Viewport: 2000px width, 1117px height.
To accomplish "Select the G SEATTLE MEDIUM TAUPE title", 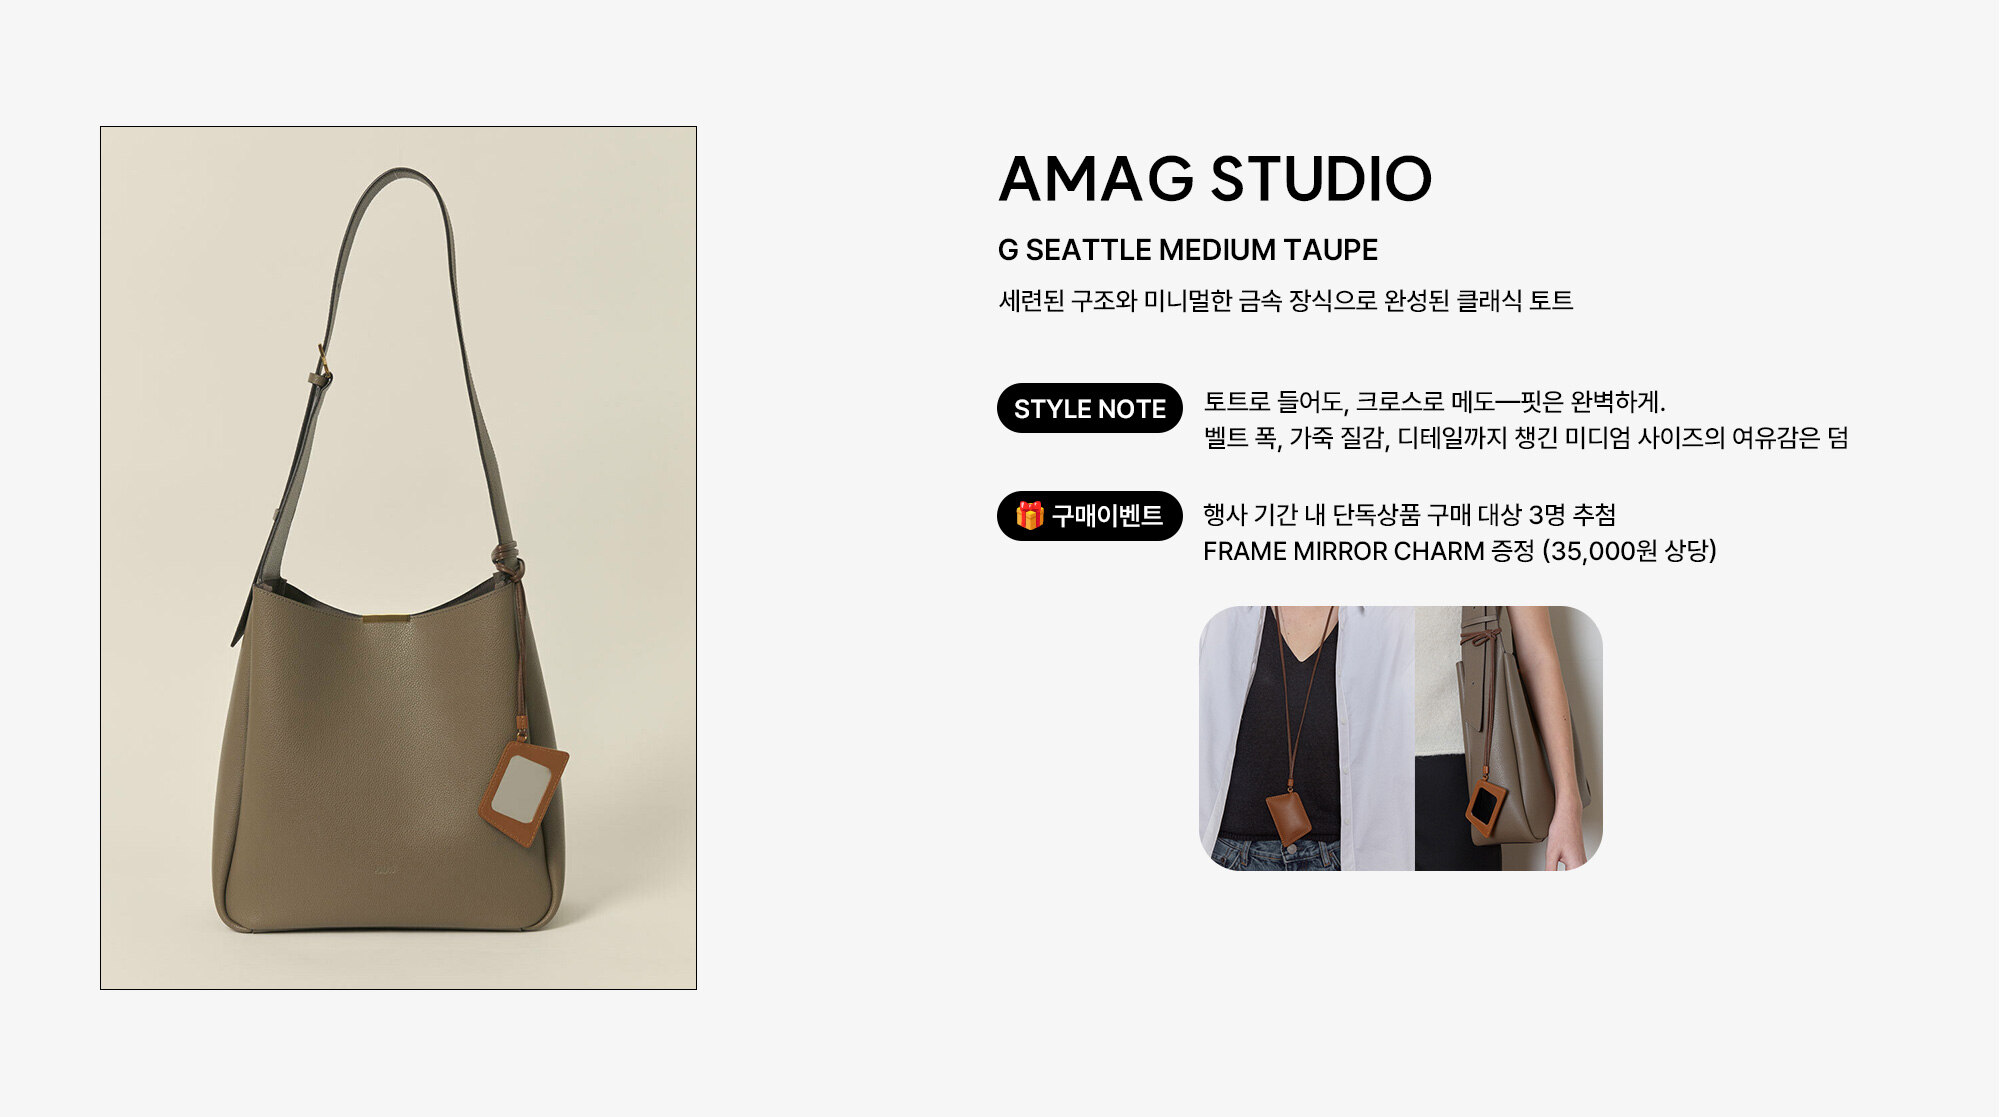I will tap(1188, 250).
